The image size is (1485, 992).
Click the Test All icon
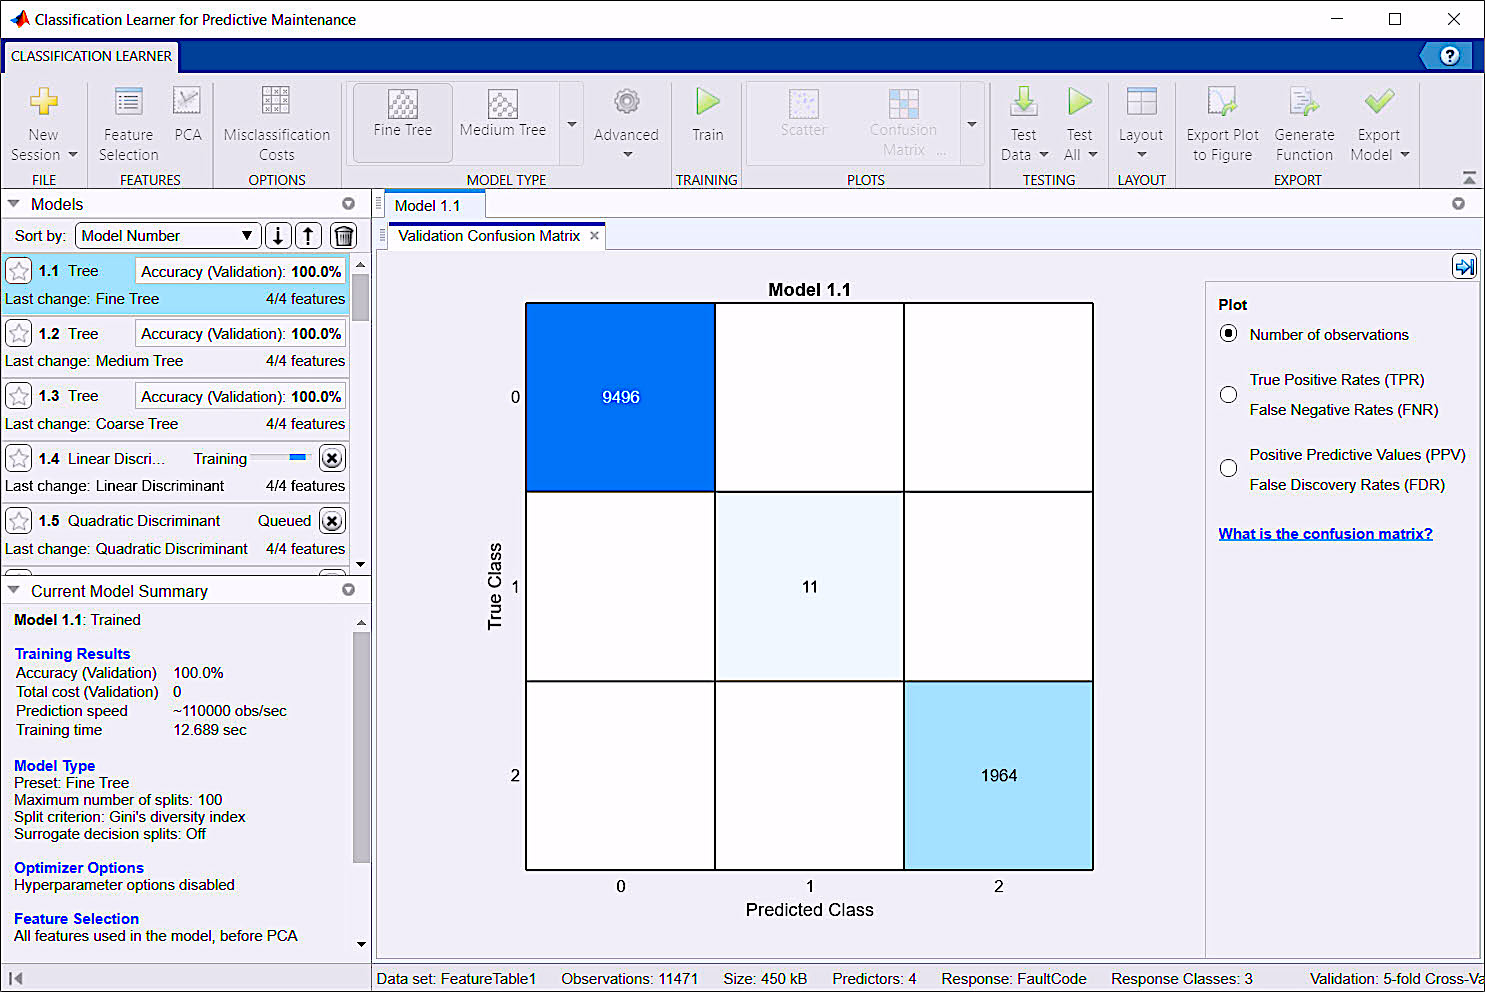1079,103
